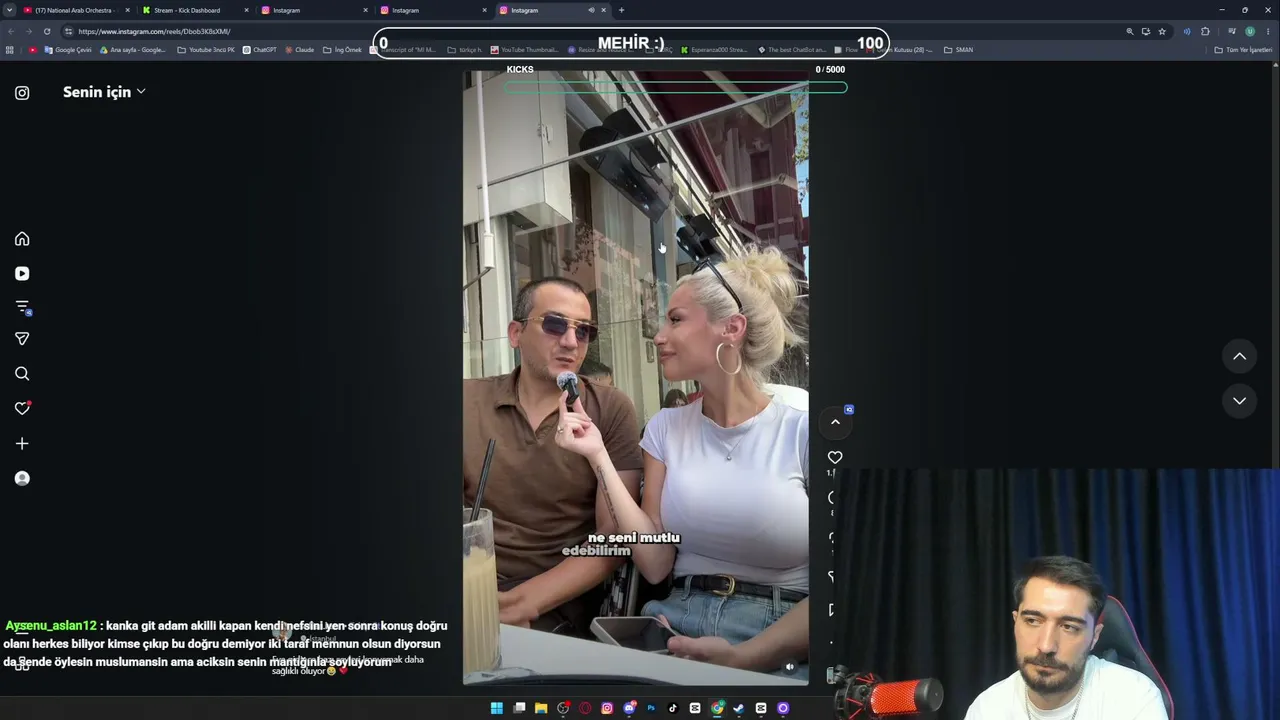The height and width of the screenshot is (720, 1280).
Task: Open the ChatGPT bookmark
Action: tap(259, 50)
